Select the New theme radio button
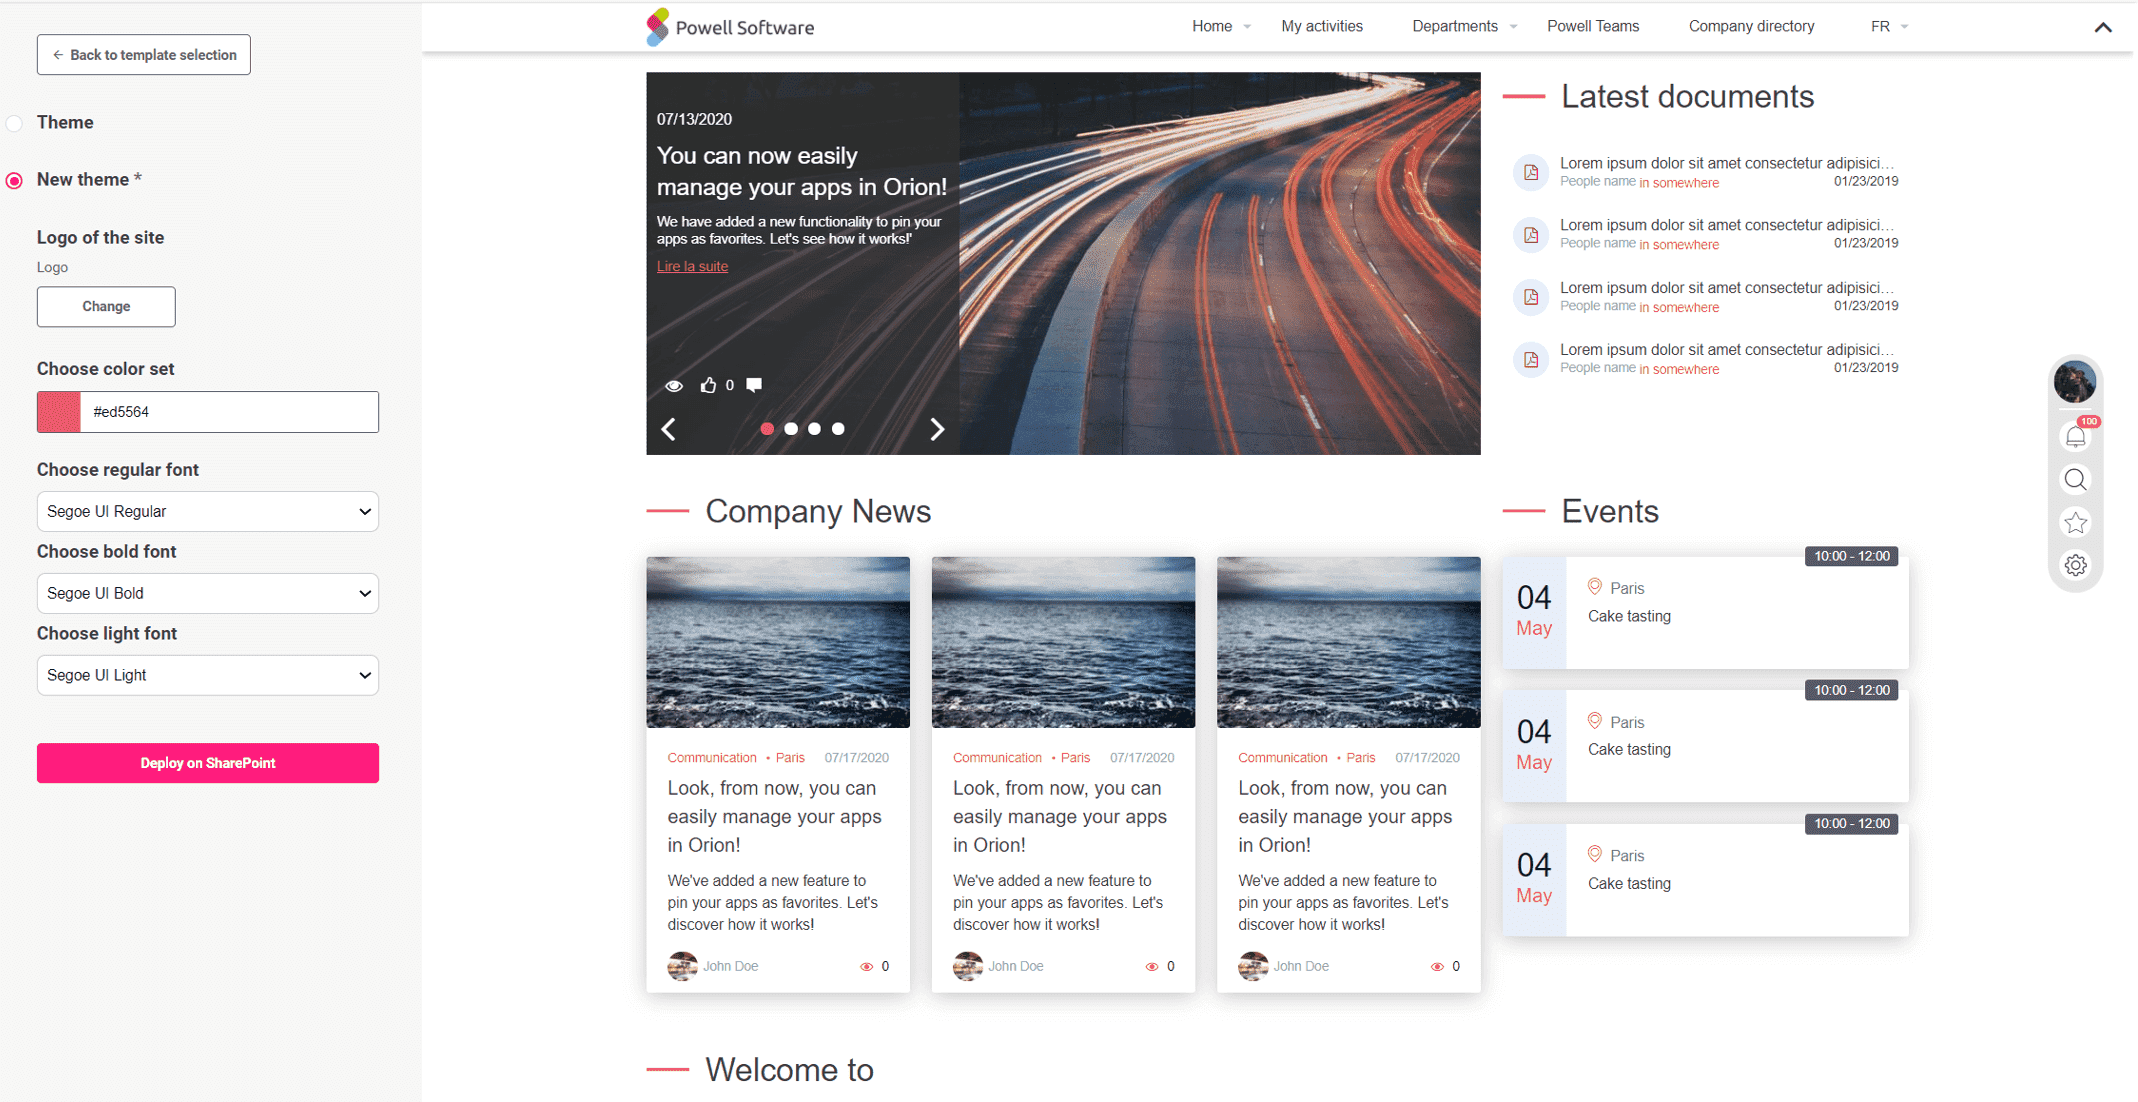This screenshot has width=2138, height=1102. click(x=14, y=180)
